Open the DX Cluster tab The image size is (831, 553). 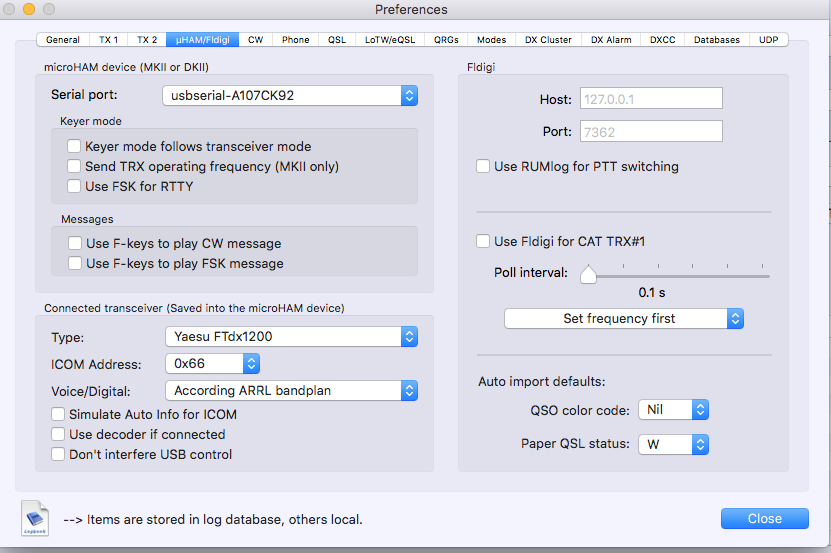(x=549, y=40)
